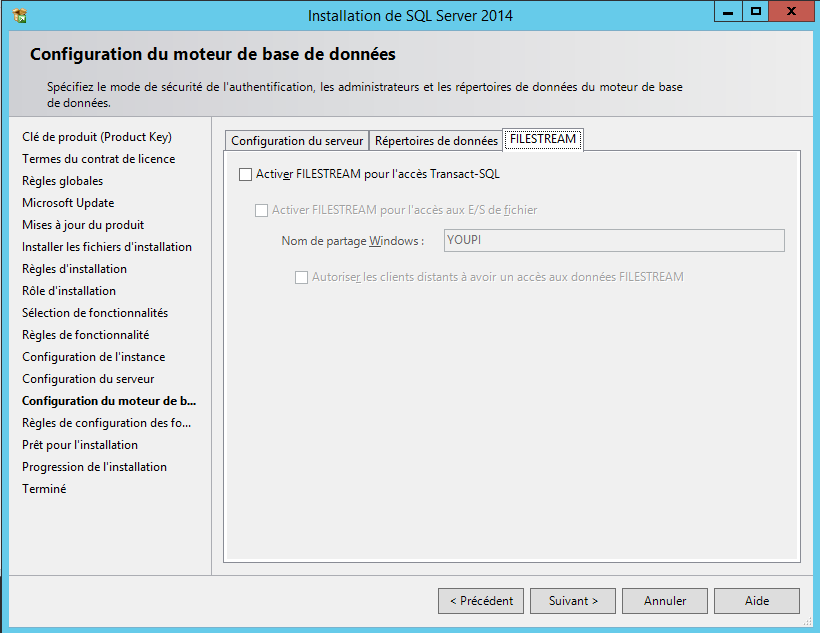Screen dimensions: 820x633
Task: Click 'Règles de fonctionnalité' step
Action: (x=85, y=335)
